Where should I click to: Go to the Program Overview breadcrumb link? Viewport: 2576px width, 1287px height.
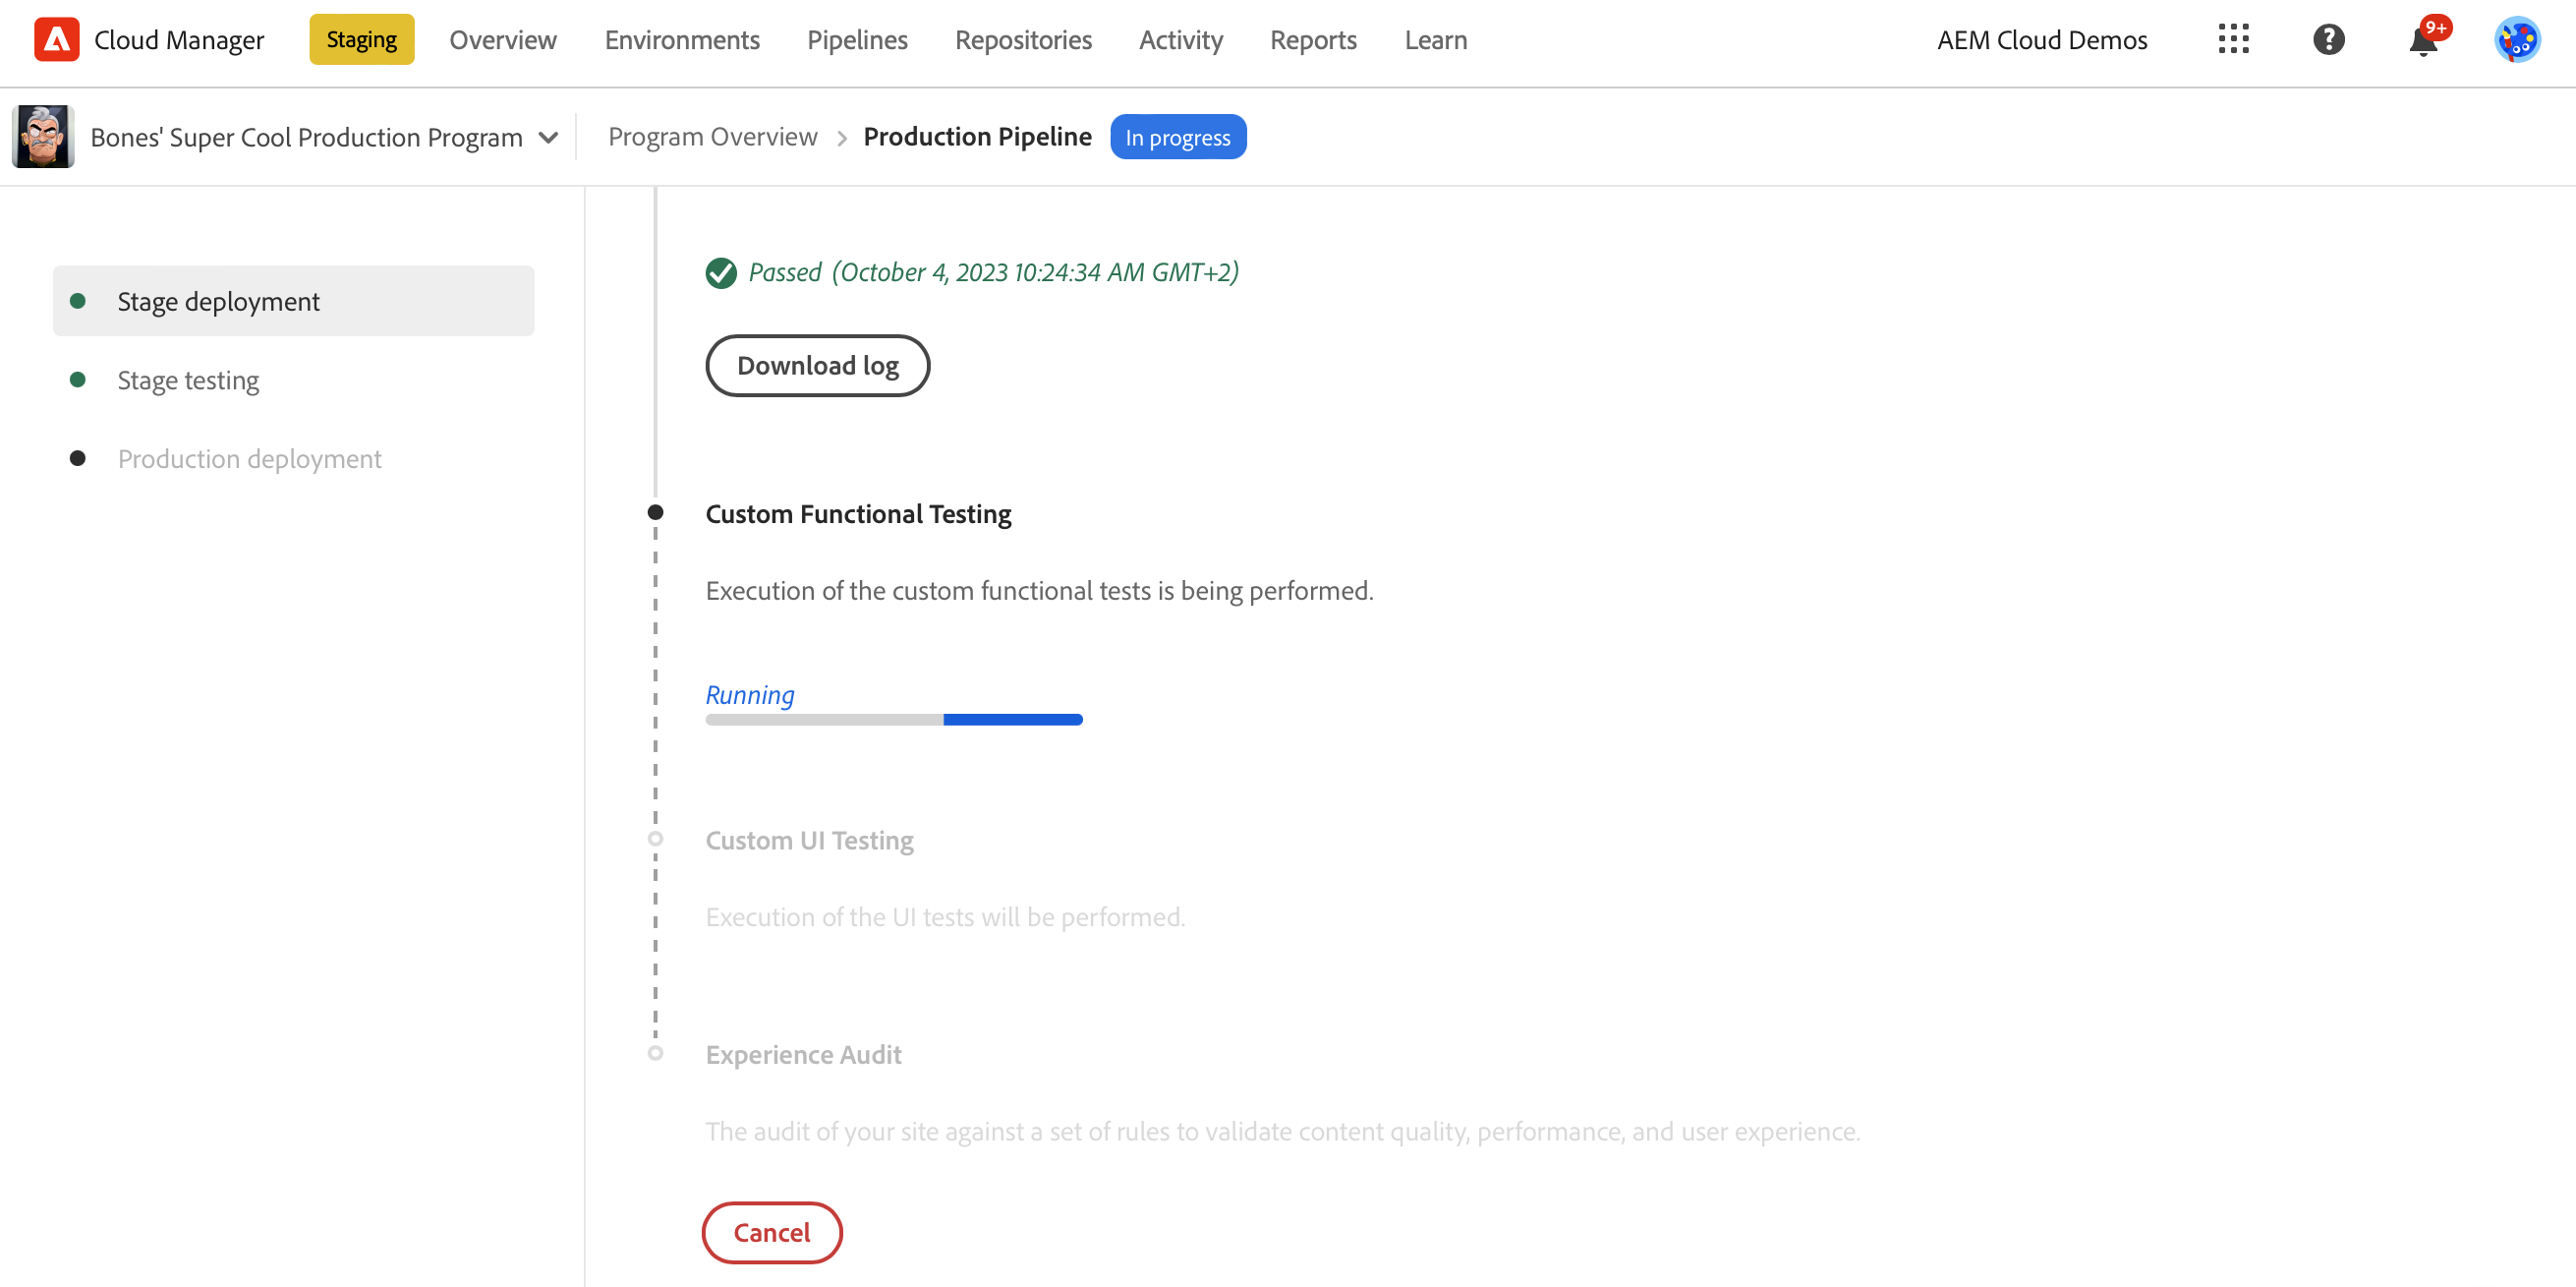click(x=712, y=137)
